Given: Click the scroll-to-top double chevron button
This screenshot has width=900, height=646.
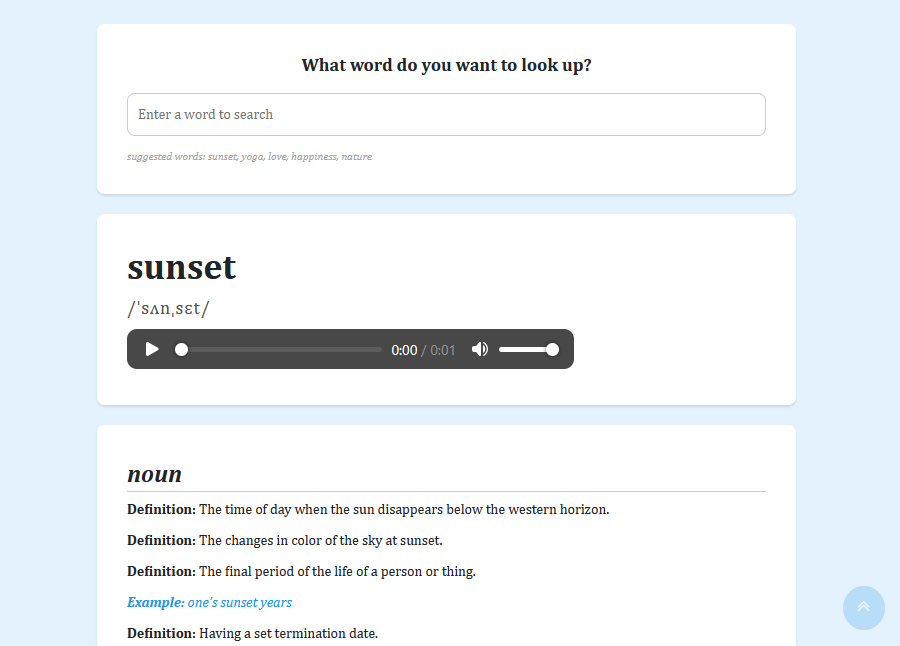Looking at the screenshot, I should [x=863, y=608].
